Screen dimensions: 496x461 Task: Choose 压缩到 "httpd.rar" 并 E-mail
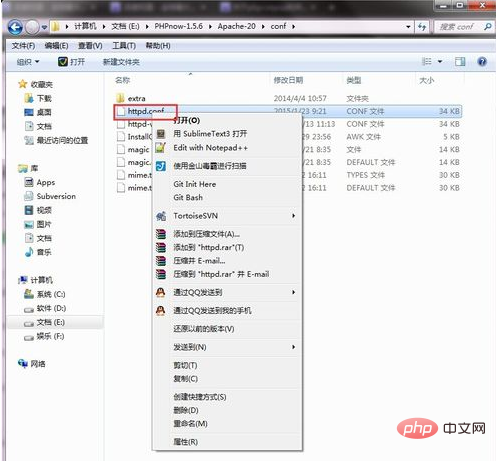pyautogui.click(x=221, y=274)
